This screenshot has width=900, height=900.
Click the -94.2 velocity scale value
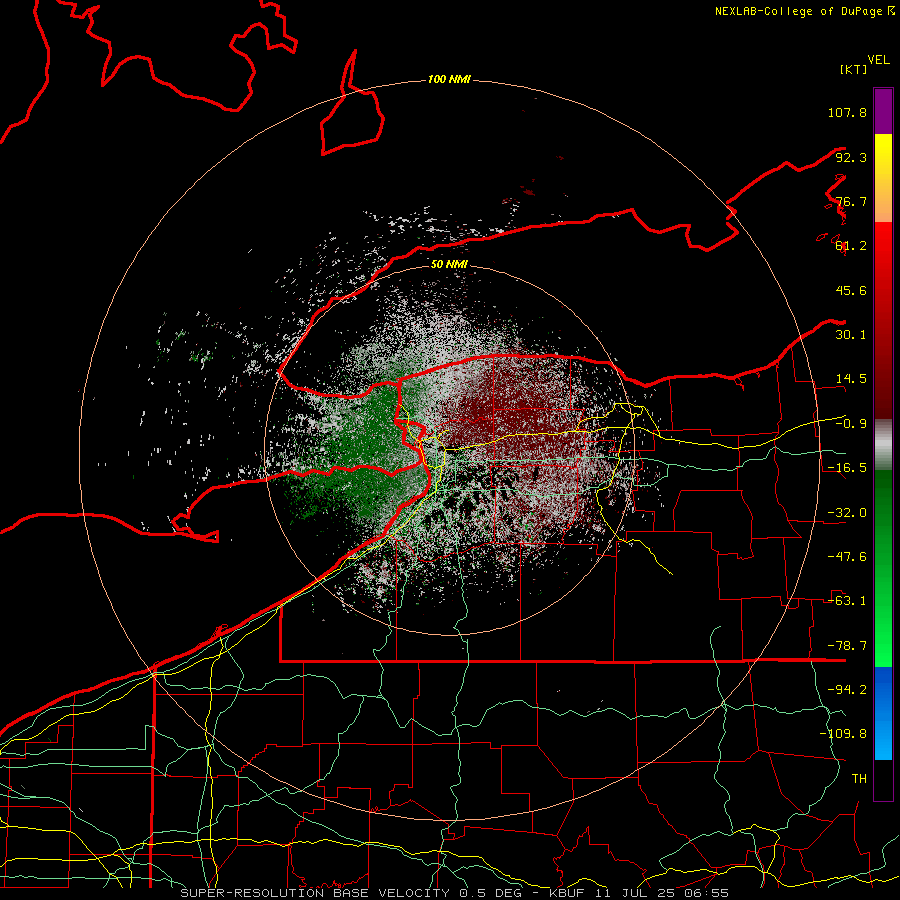click(847, 690)
